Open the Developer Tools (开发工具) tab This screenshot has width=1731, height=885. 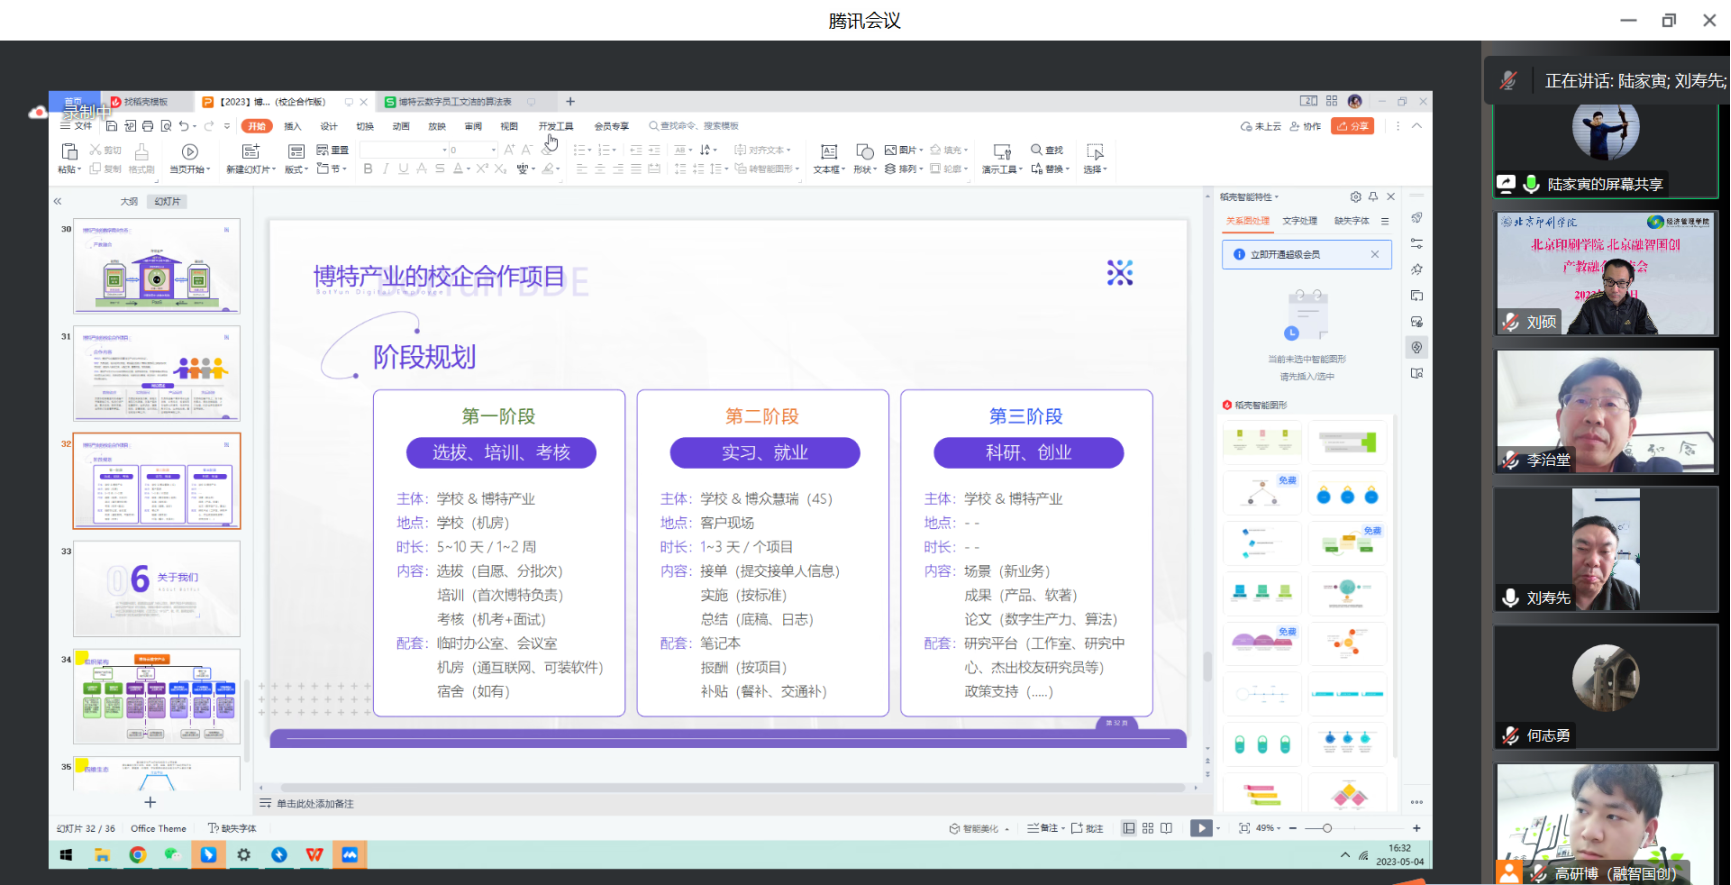(x=556, y=126)
